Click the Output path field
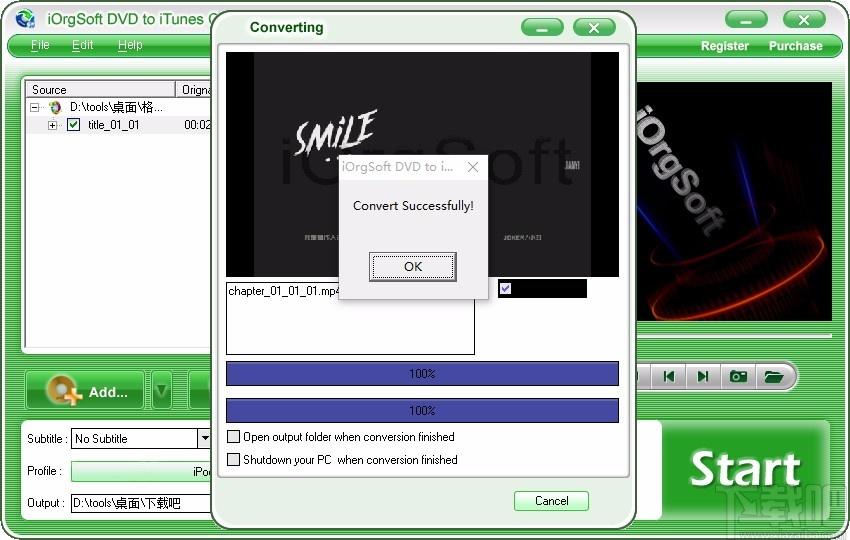This screenshot has height=540, width=850. coord(141,503)
